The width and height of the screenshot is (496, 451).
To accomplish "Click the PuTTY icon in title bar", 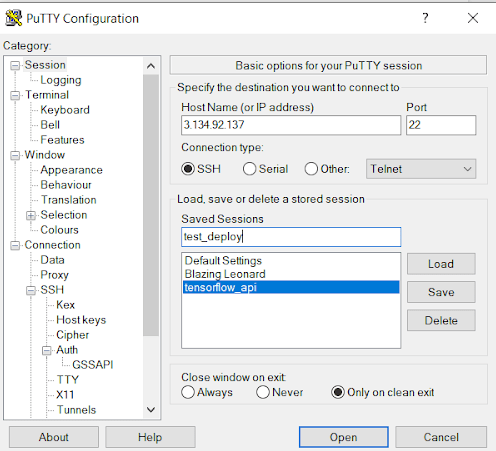I will coord(14,18).
